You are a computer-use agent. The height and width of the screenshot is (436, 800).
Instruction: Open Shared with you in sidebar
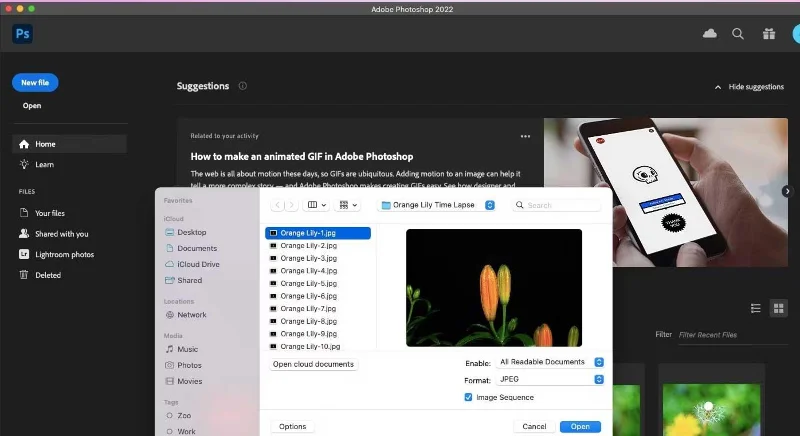(x=54, y=234)
